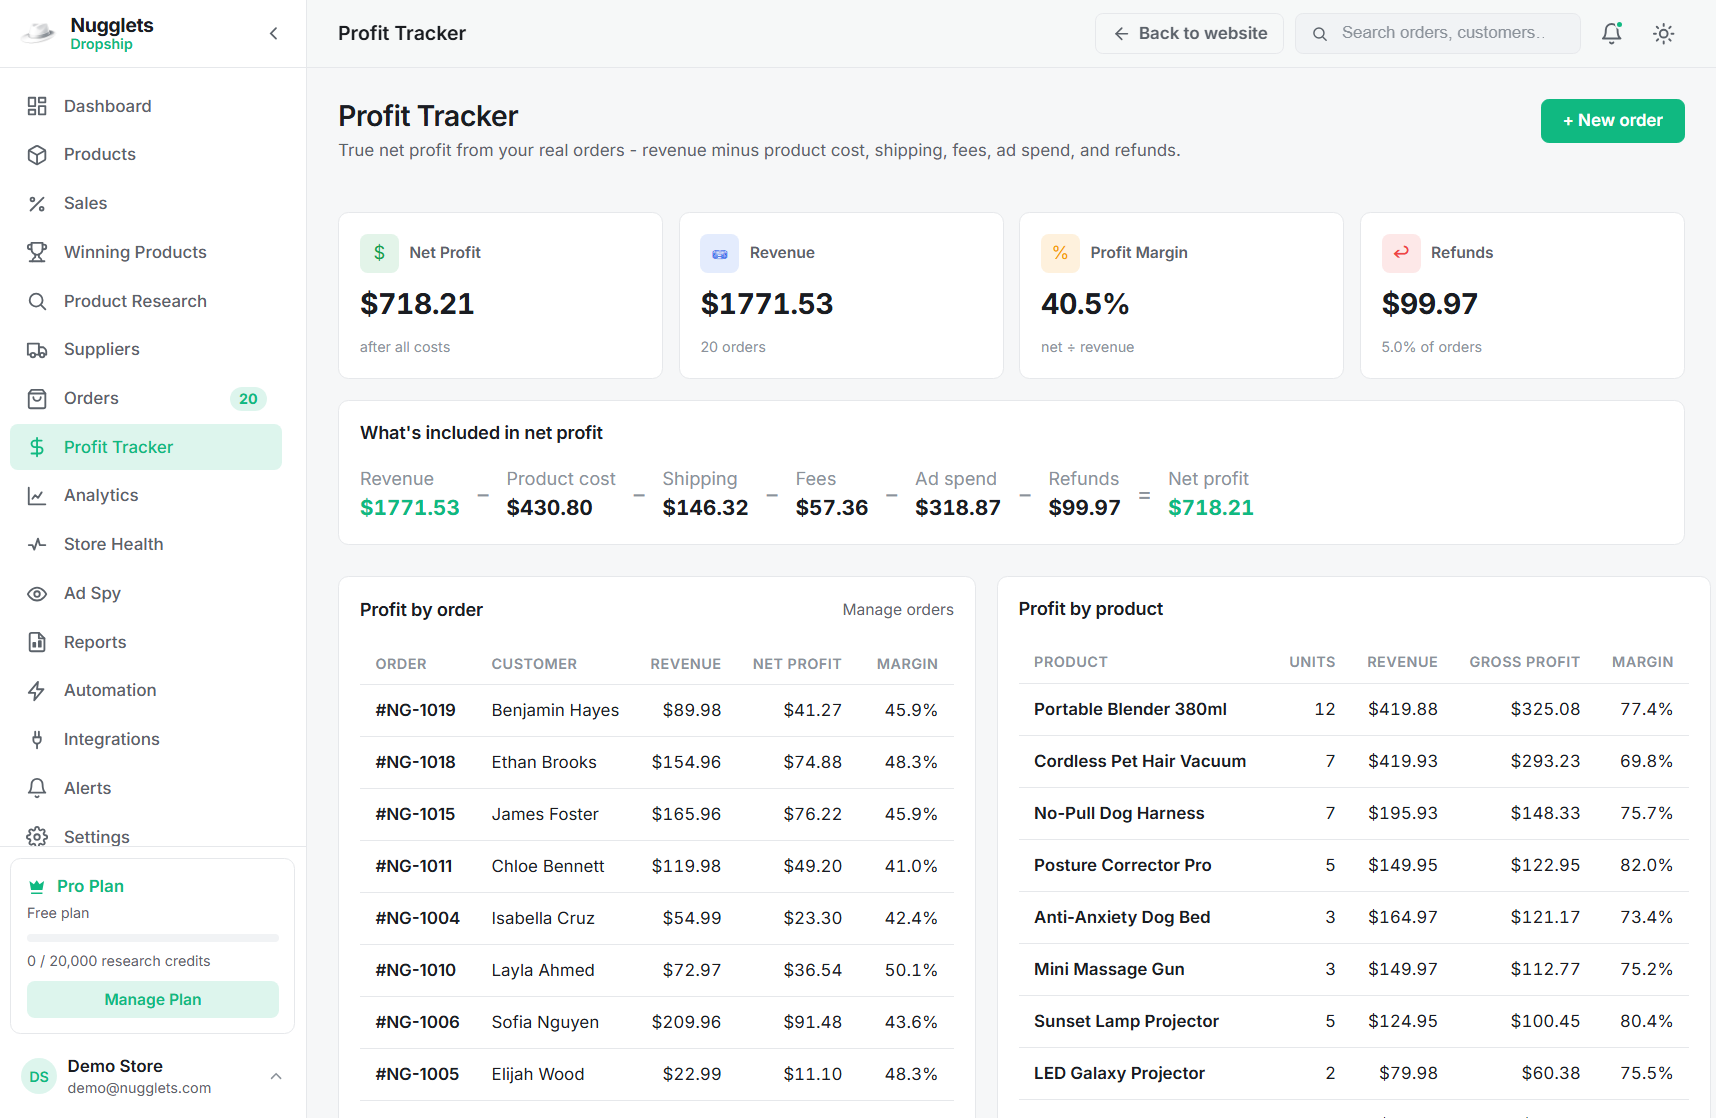This screenshot has width=1716, height=1118.
Task: Open Store Health page
Action: [146, 545]
